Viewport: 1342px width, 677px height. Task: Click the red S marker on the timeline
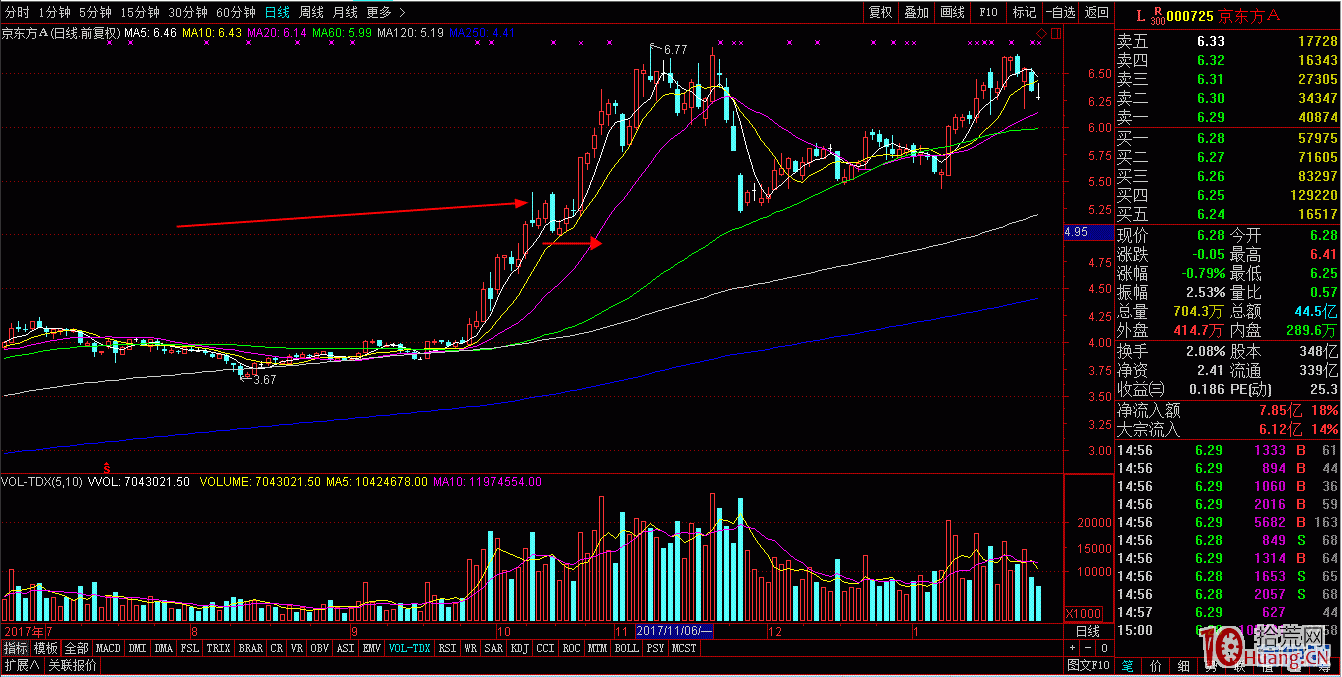(x=107, y=467)
